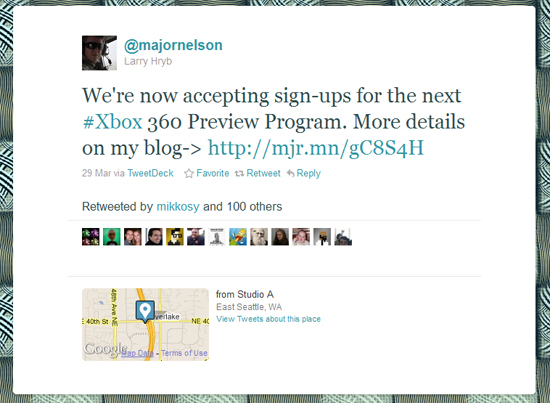This screenshot has width=550, height=403.
Task: Click the Map Data link on map
Action: [x=138, y=353]
